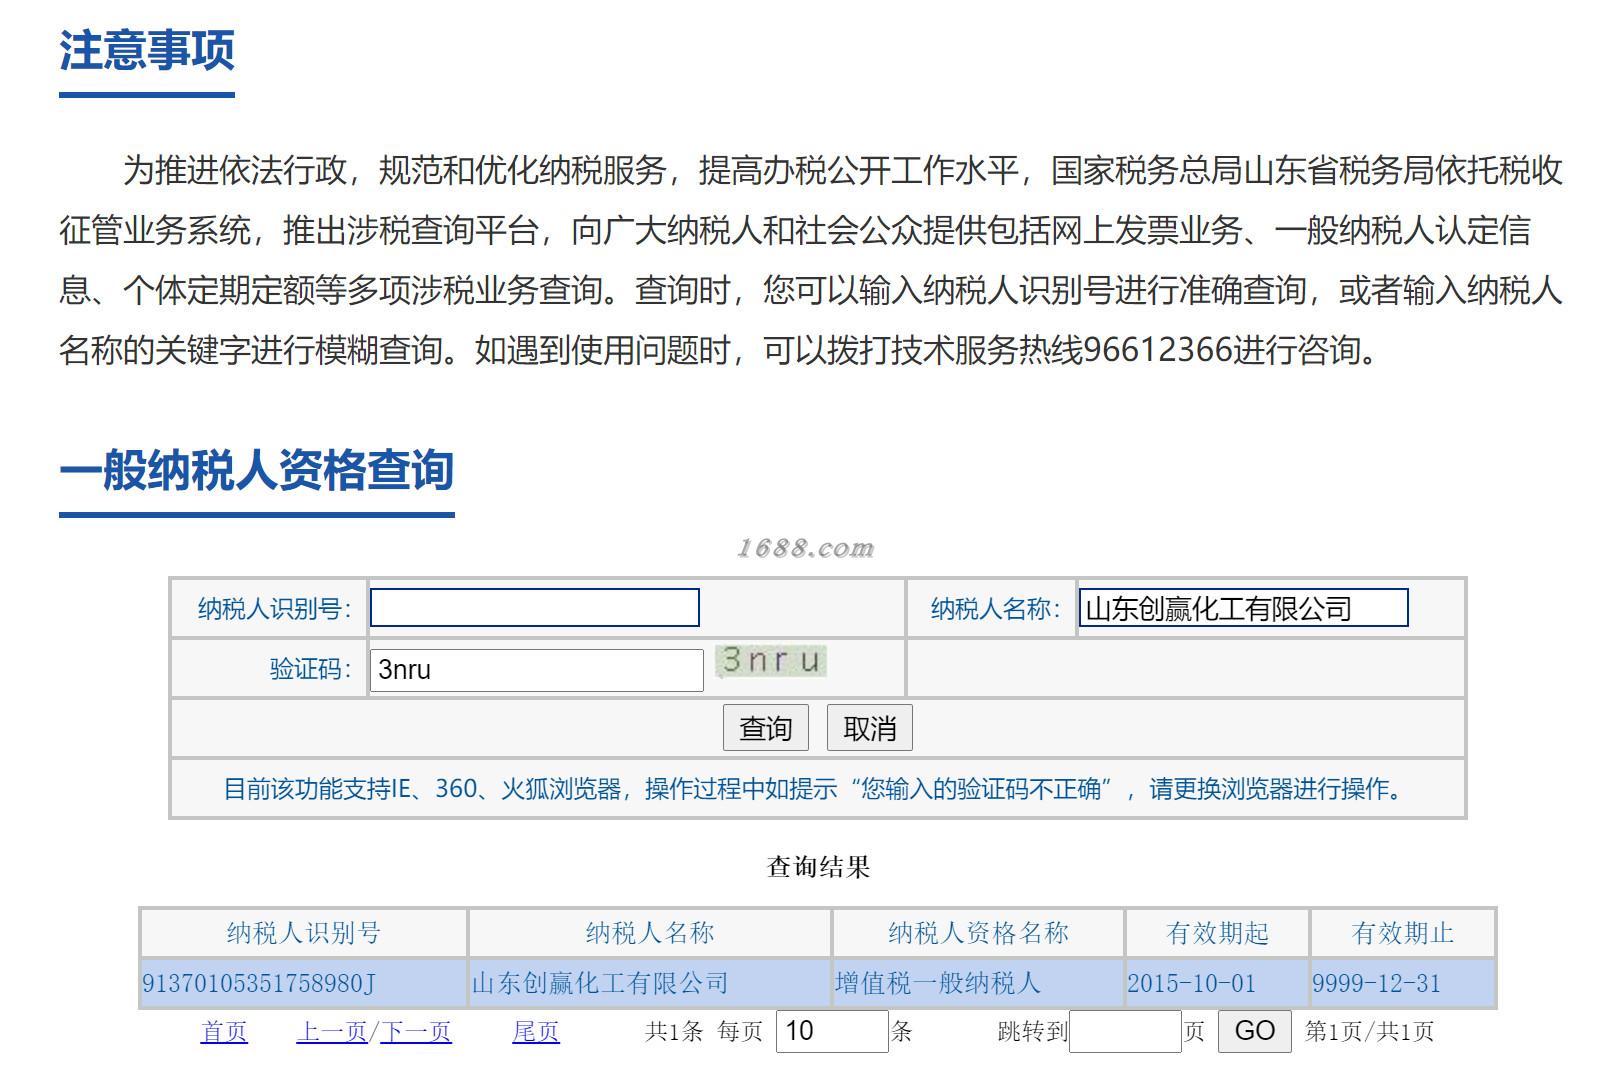Click the 跳转到 page number field

[x=1125, y=1031]
